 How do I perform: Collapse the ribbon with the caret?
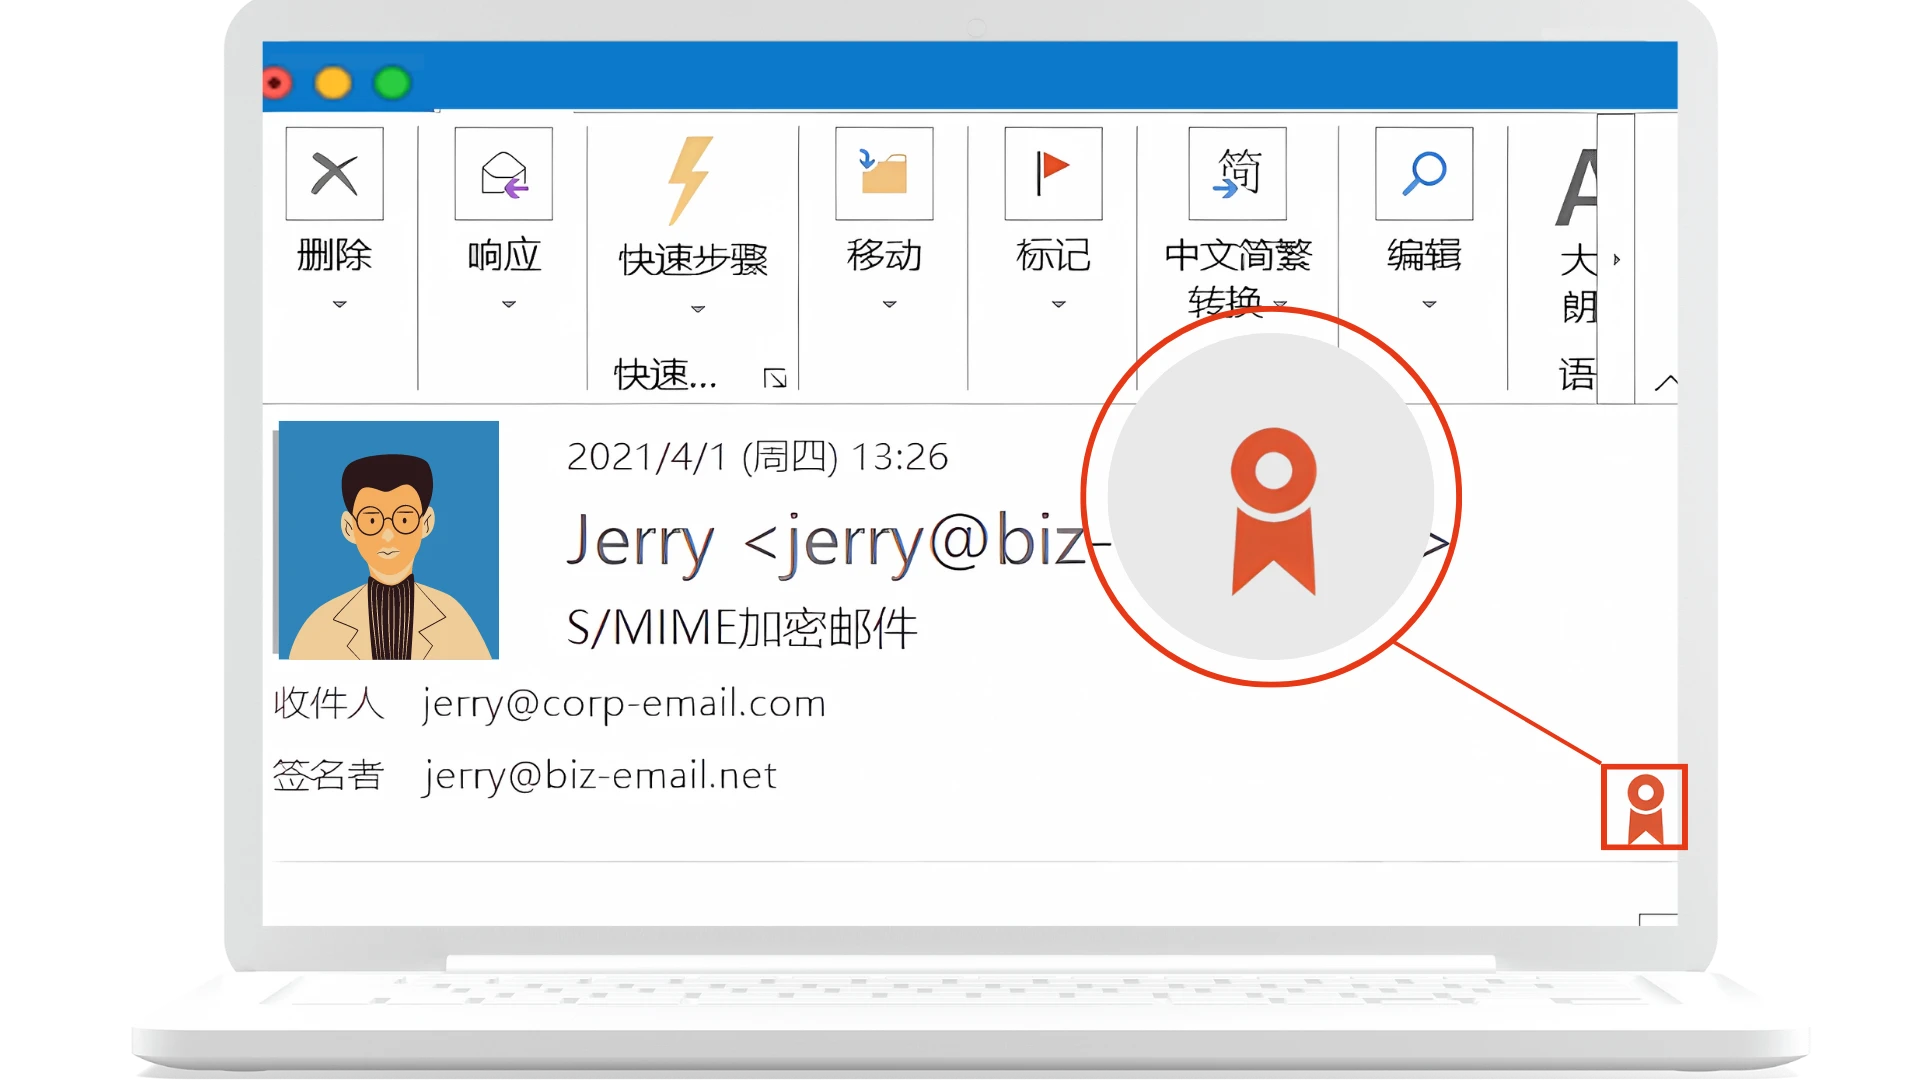point(1665,382)
